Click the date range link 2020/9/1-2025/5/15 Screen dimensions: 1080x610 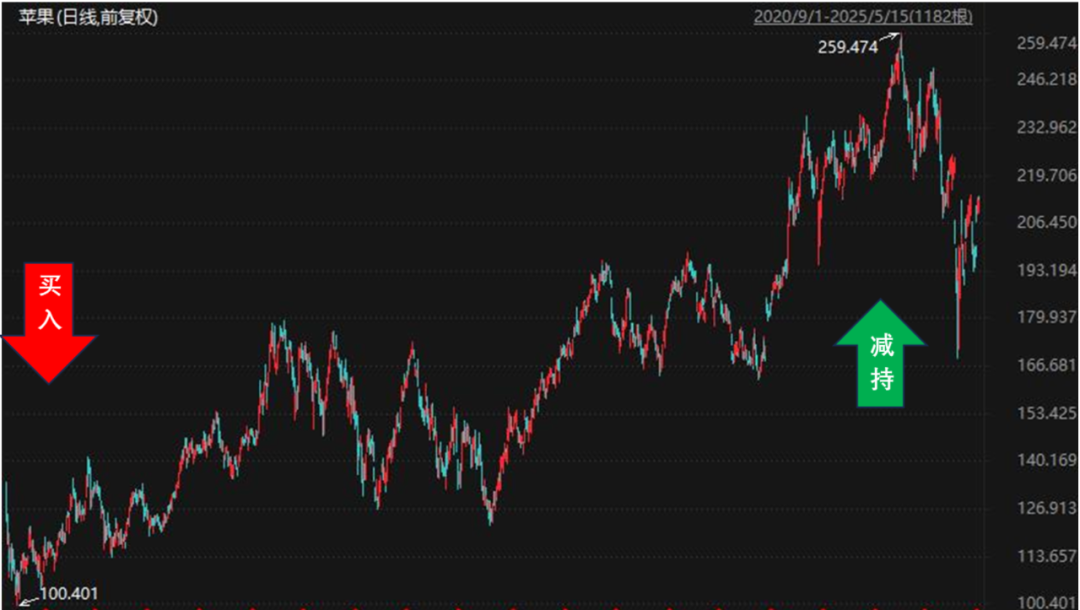point(862,16)
